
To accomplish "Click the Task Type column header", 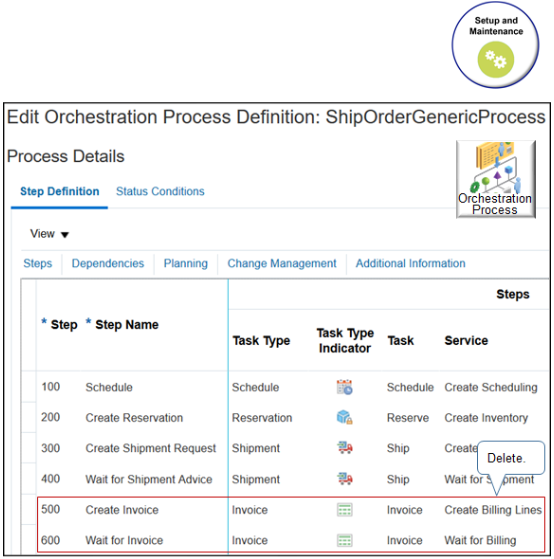I will click(x=261, y=340).
